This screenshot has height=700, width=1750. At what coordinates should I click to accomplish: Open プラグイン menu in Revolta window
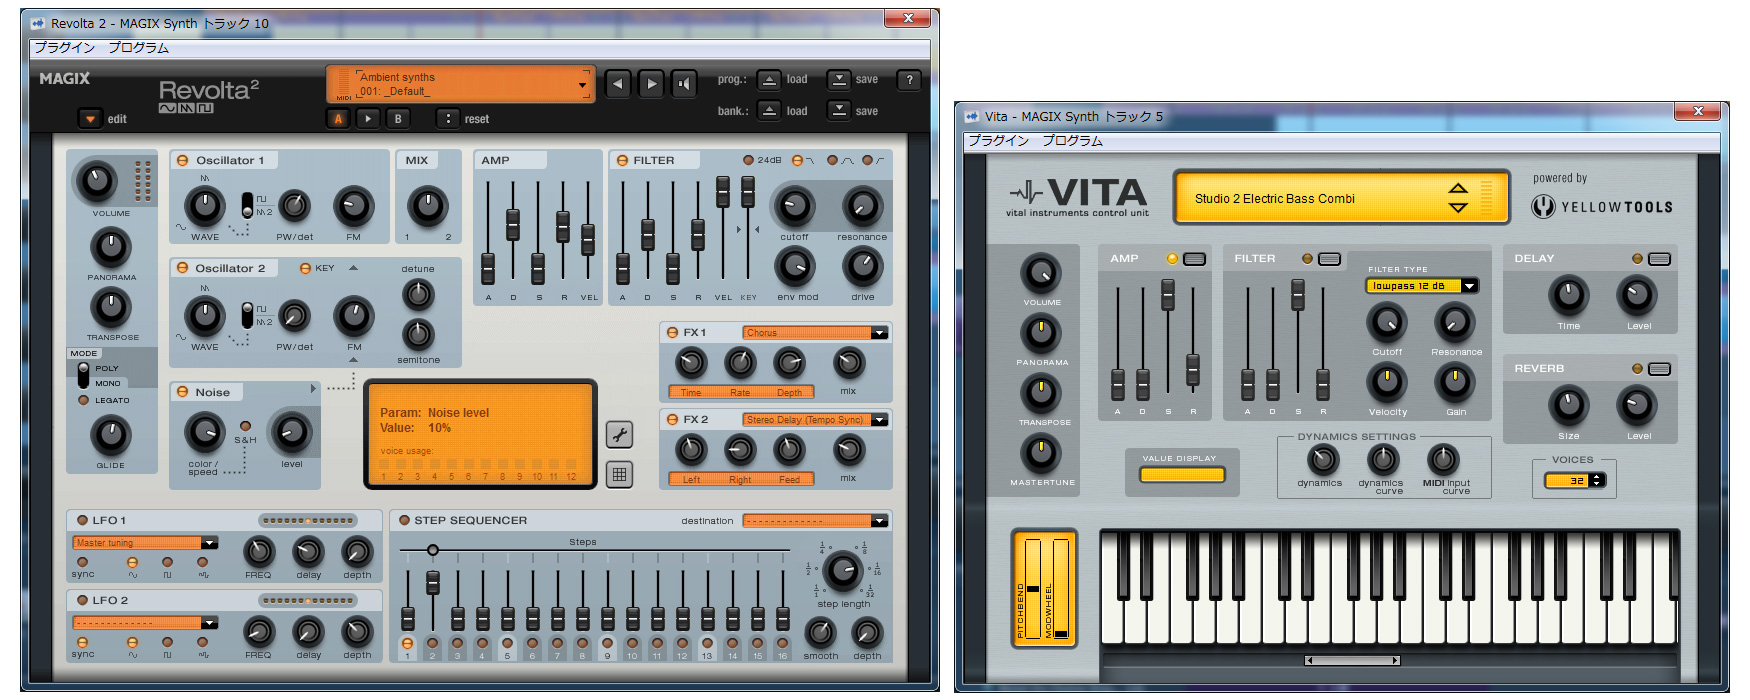pos(65,47)
